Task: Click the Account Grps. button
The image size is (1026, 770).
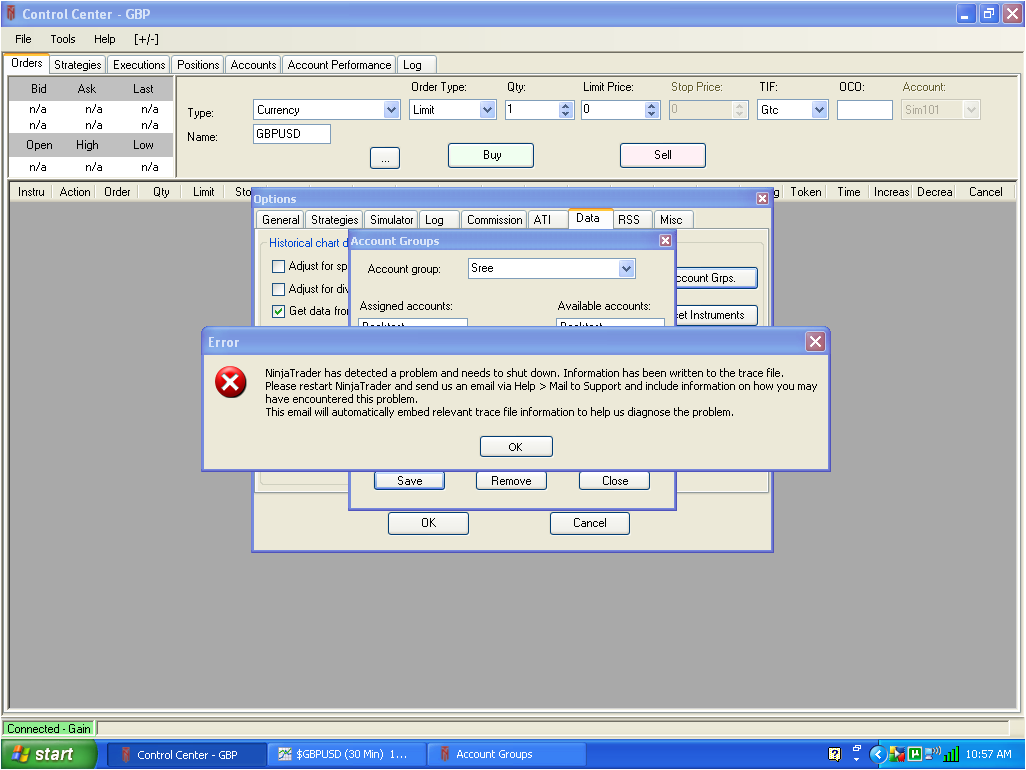Action: 716,278
